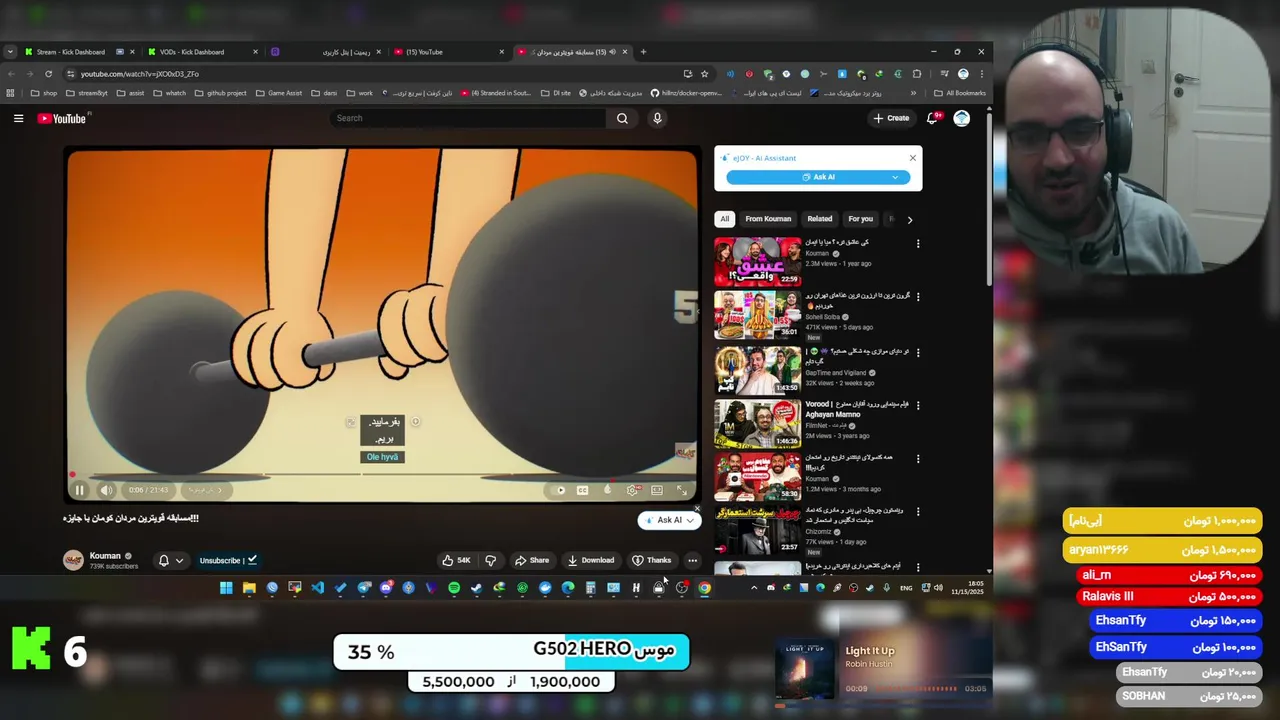The height and width of the screenshot is (720, 1280).
Task: Open options for first Kouman suggestion
Action: (918, 243)
